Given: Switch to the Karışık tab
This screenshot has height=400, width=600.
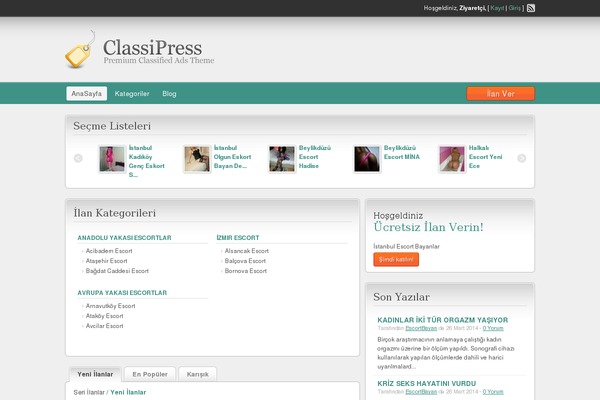Looking at the screenshot, I should point(197,374).
